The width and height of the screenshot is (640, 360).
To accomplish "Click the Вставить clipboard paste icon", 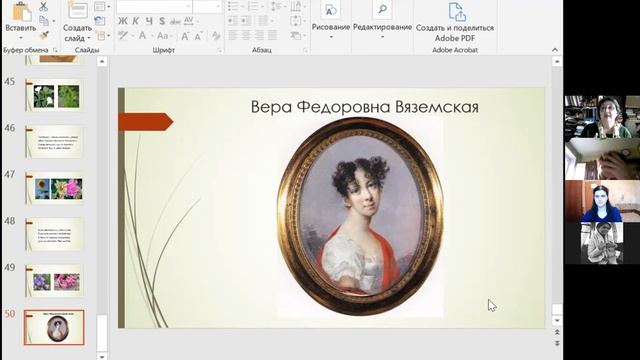I will 22,11.
